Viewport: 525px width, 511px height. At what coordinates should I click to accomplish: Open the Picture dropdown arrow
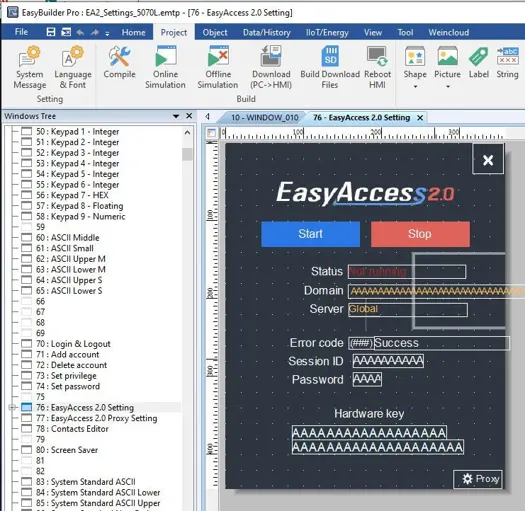[448, 86]
